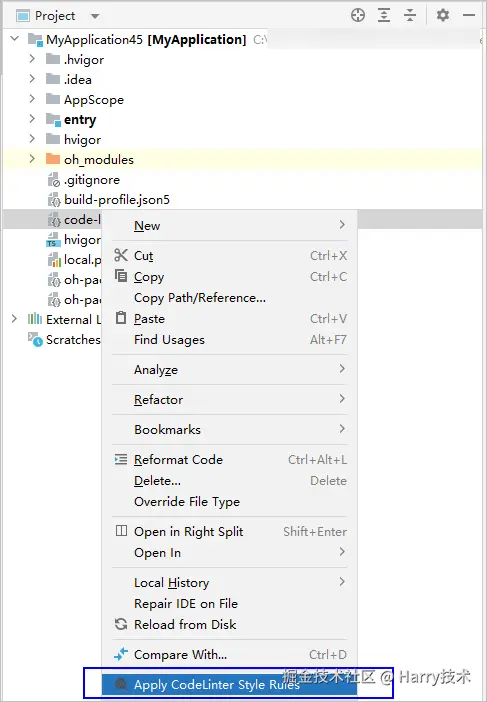Click the Expand All icon
The height and width of the screenshot is (702, 487).
384,16
